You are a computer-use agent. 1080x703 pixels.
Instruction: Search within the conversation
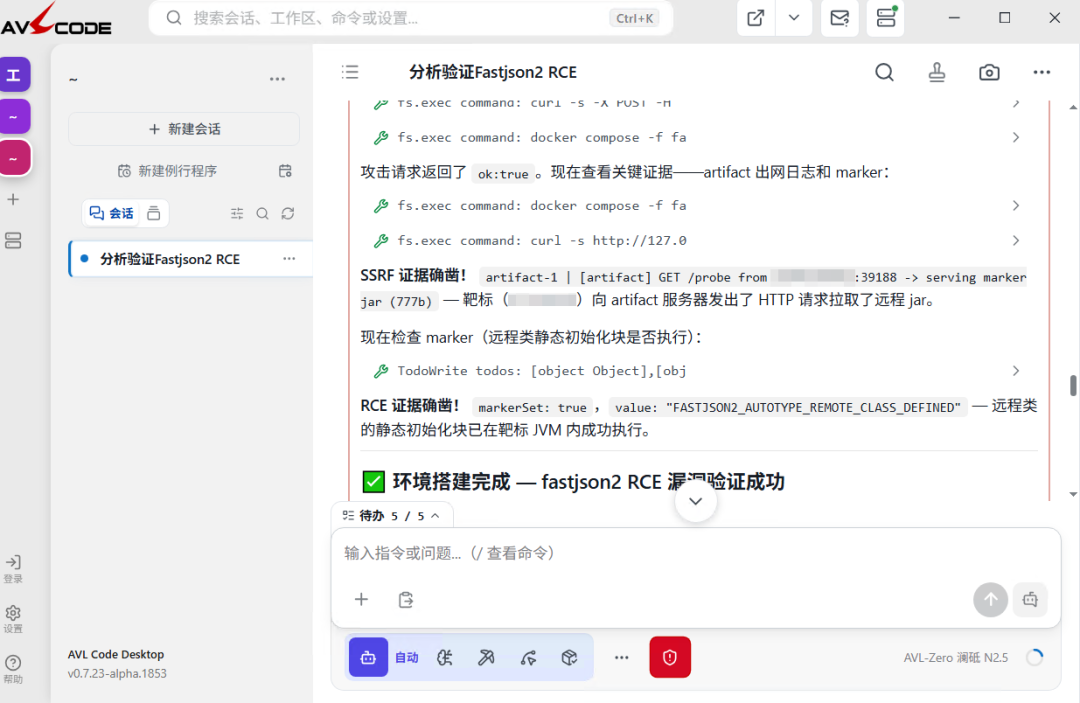[x=884, y=72]
